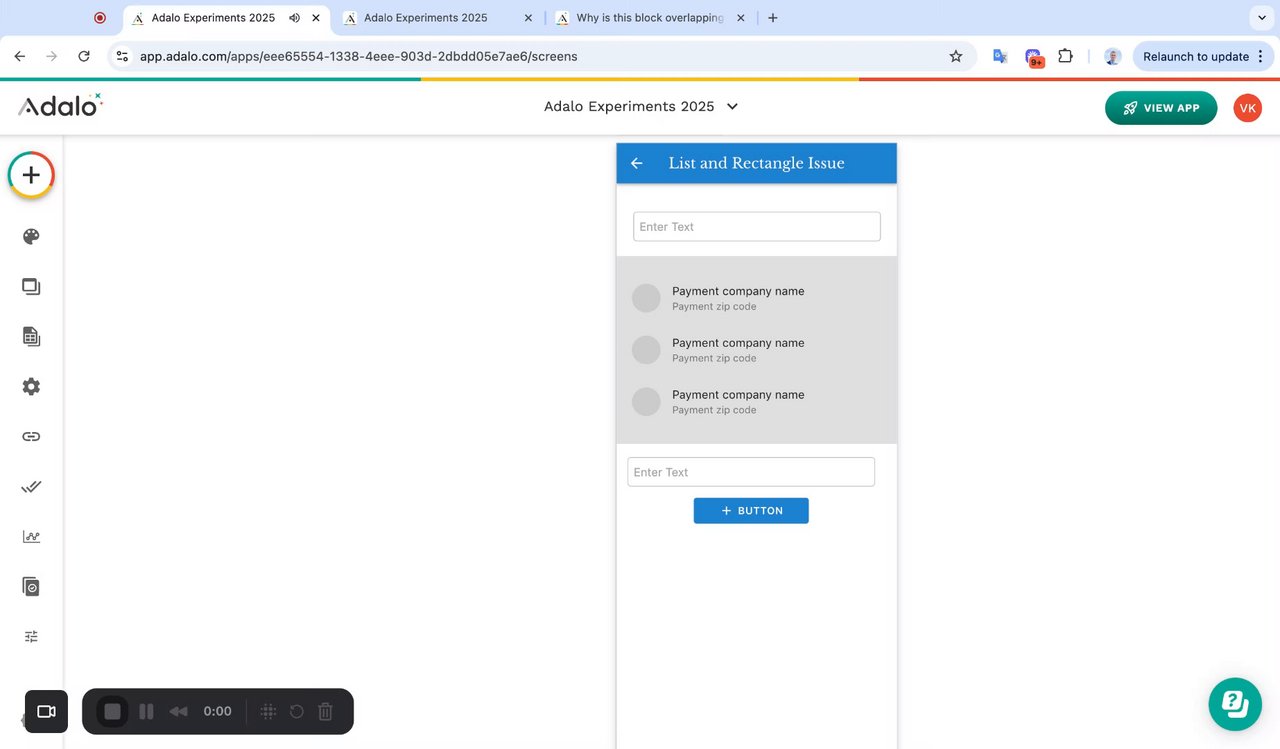Click the colored extension icon with badge

click(1033, 58)
